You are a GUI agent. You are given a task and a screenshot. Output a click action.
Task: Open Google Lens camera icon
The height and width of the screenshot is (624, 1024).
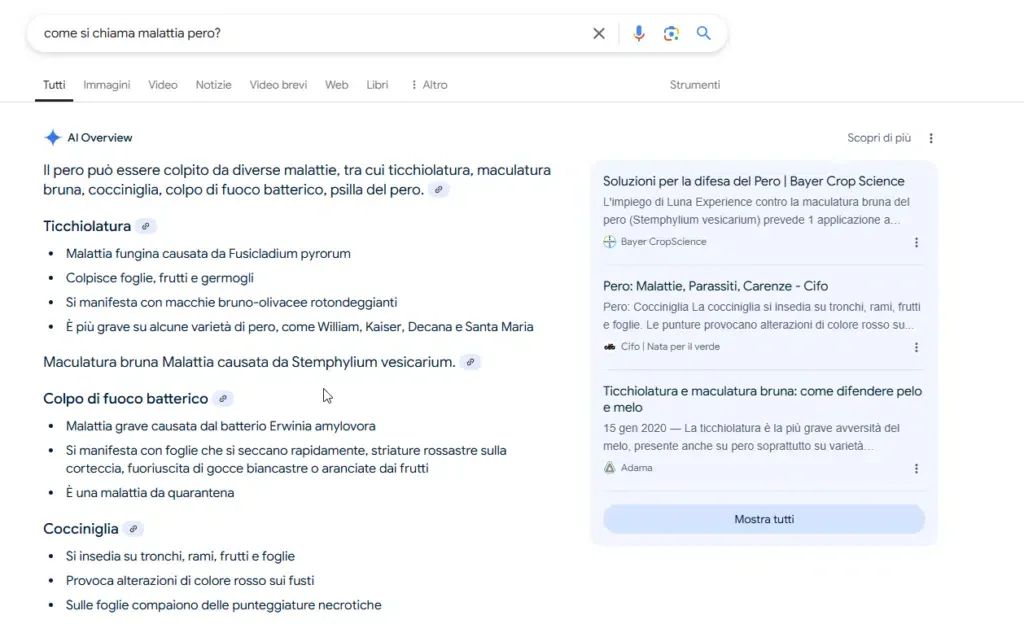click(672, 33)
